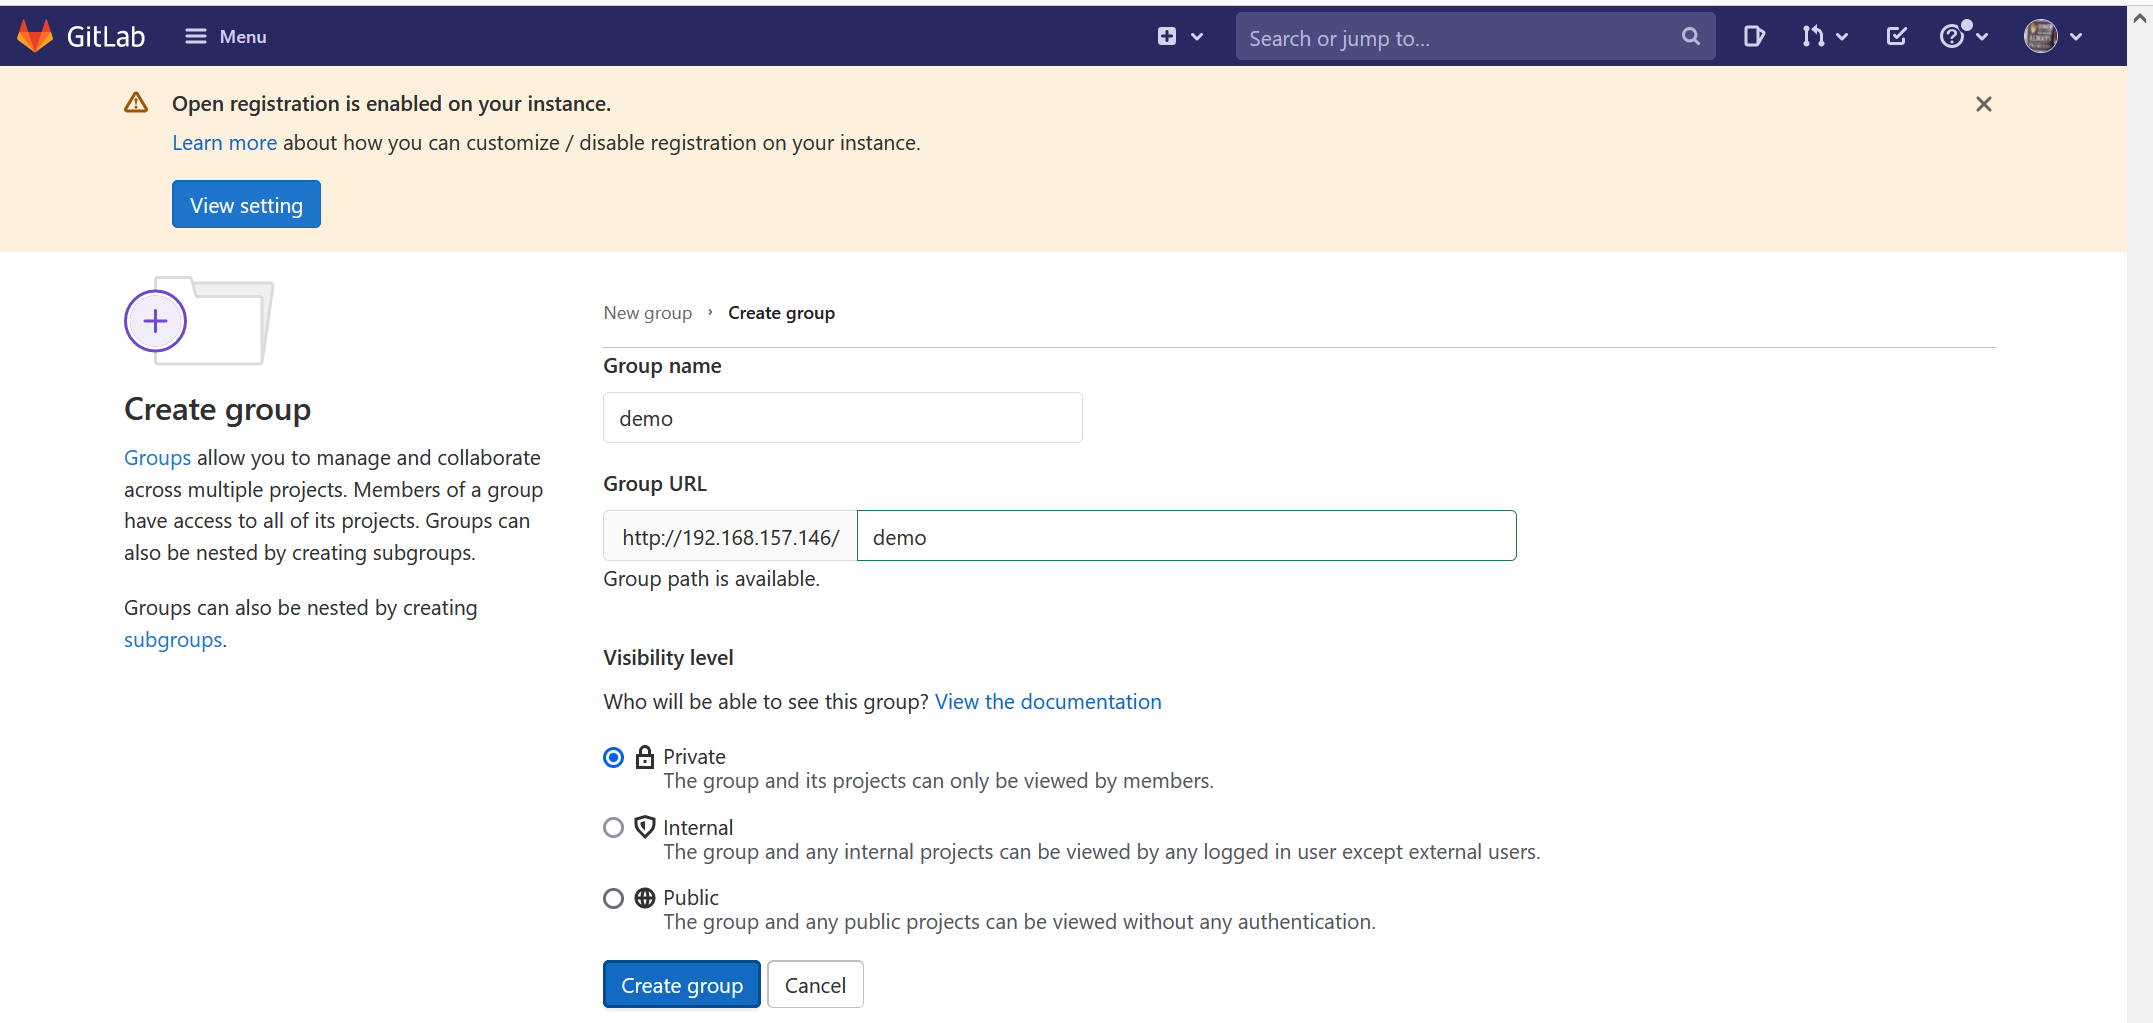Click the warning triangle icon in the banner
The height and width of the screenshot is (1023, 2153).
pos(136,102)
